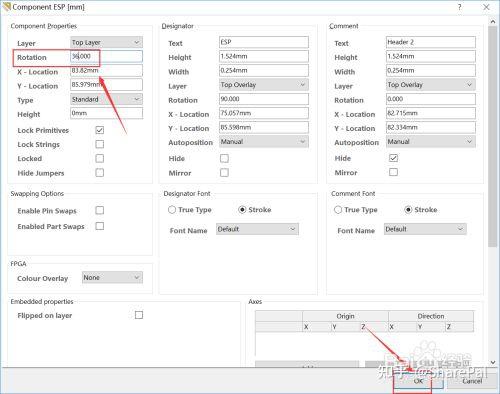The width and height of the screenshot is (500, 394).
Task: Select Stroke radio for Comment Font
Action: pyautogui.click(x=408, y=210)
